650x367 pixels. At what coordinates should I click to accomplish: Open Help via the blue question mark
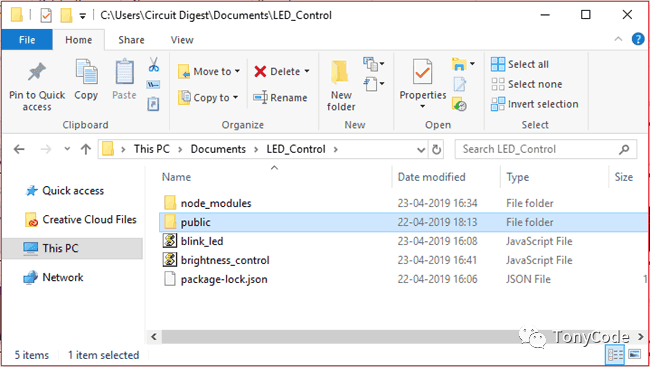(x=638, y=39)
